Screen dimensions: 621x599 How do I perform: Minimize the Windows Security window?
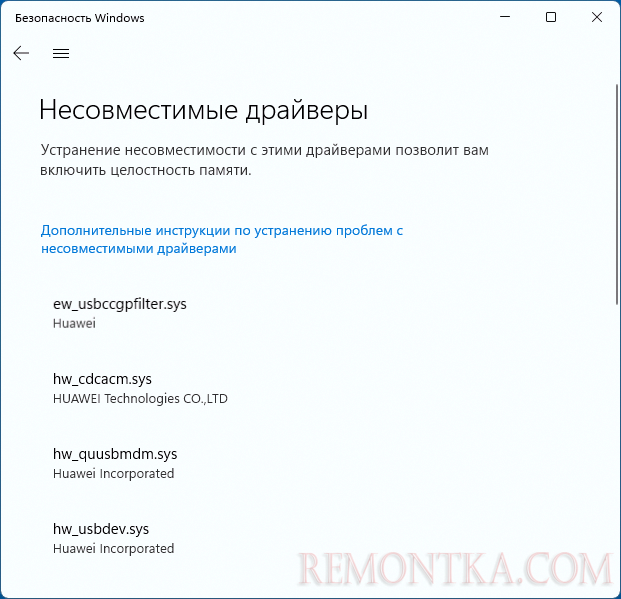(505, 17)
